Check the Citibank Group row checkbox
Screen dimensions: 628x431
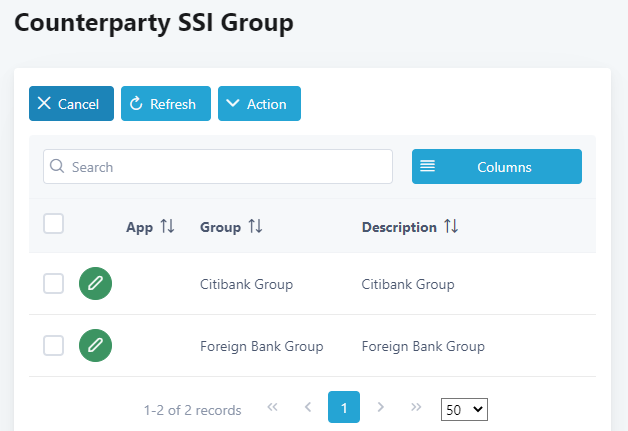[54, 284]
